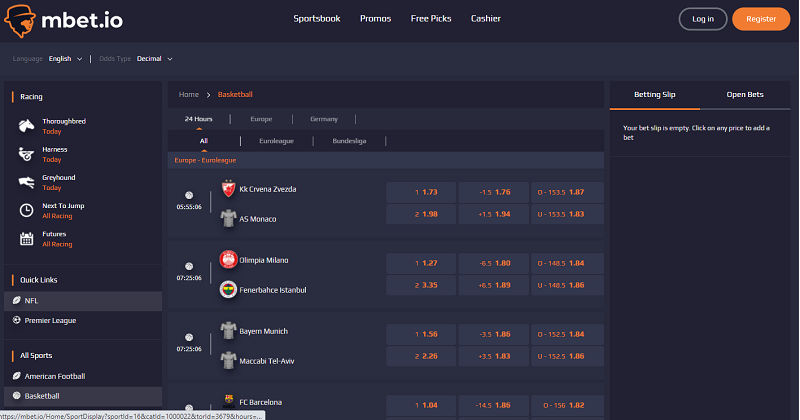Open Harness Today racing link

[x=52, y=160]
